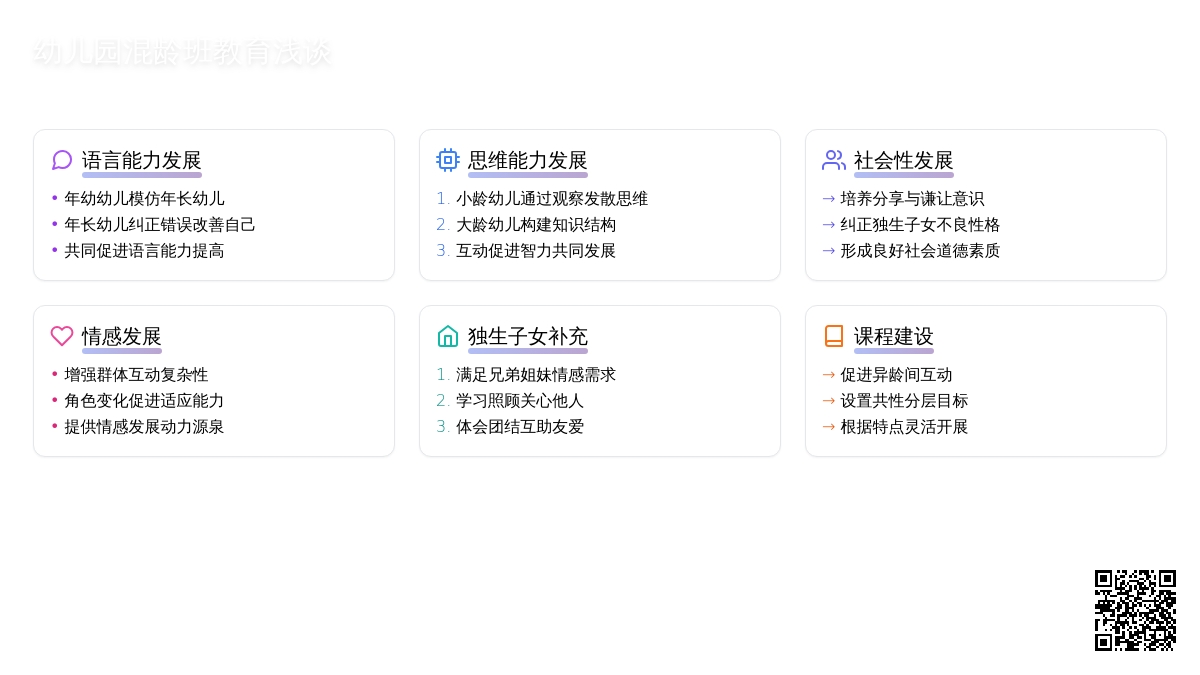Click the bullet 增强群体互动复杂性

(137, 374)
